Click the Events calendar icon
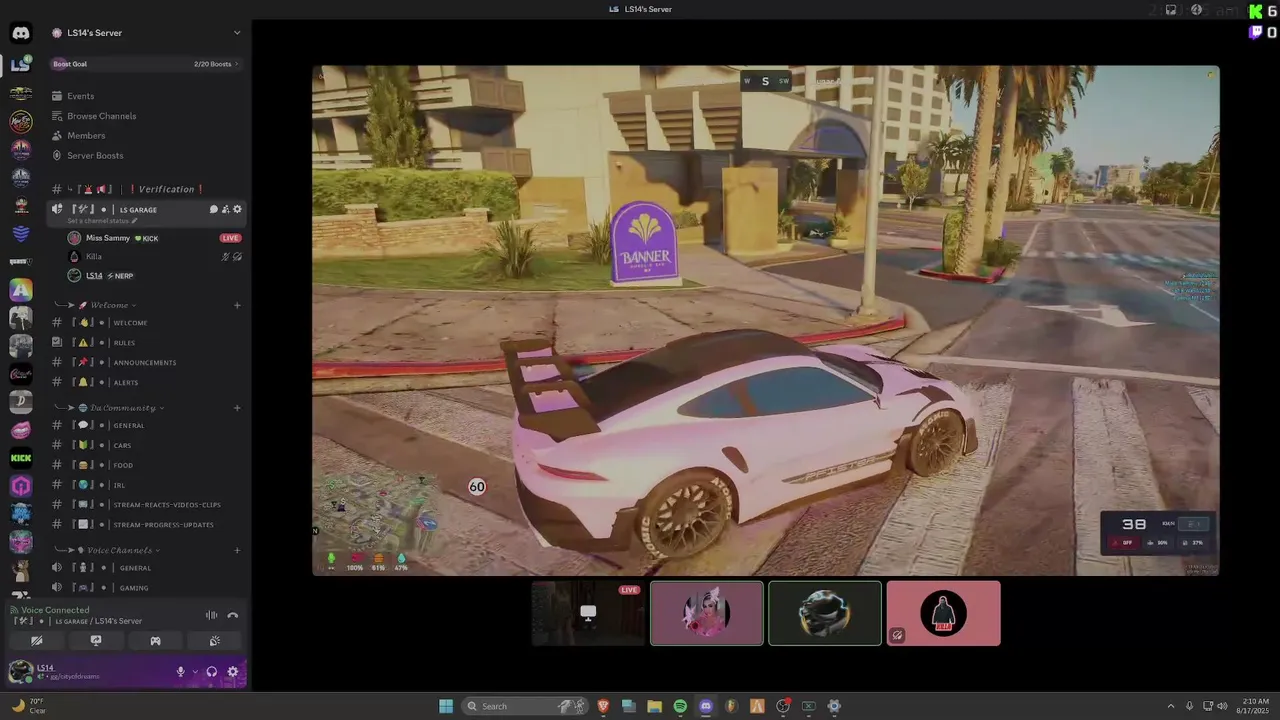Viewport: 1280px width, 720px height. pyautogui.click(x=57, y=96)
